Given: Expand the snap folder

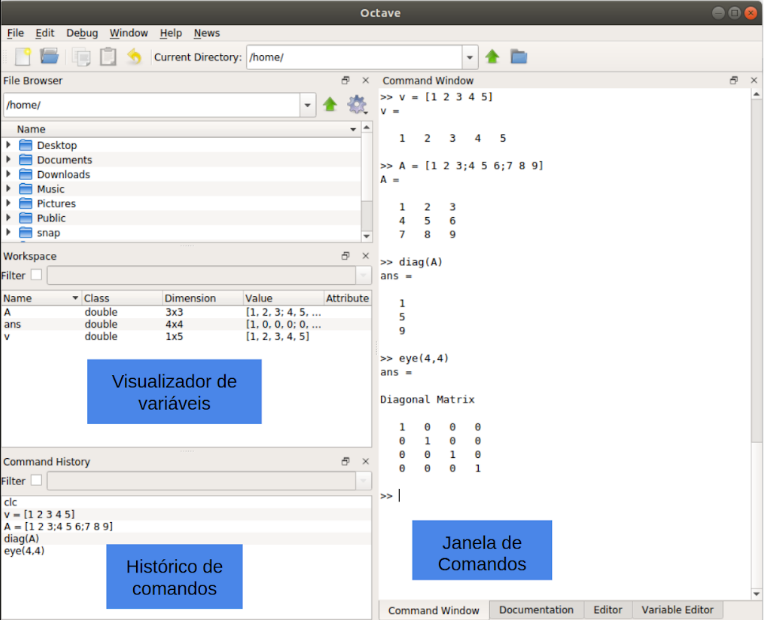Looking at the screenshot, I should (x=8, y=232).
